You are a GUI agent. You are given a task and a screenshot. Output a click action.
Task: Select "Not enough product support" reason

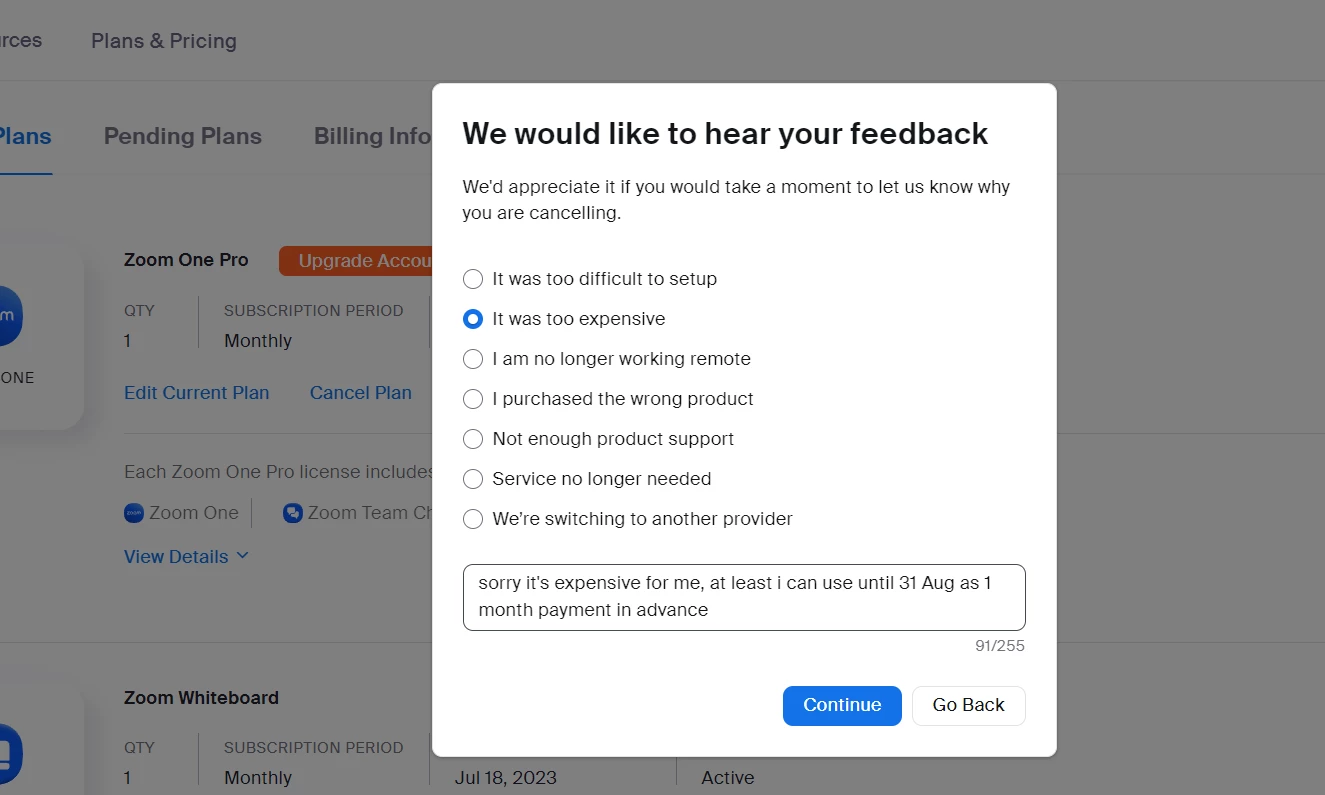[x=473, y=439]
